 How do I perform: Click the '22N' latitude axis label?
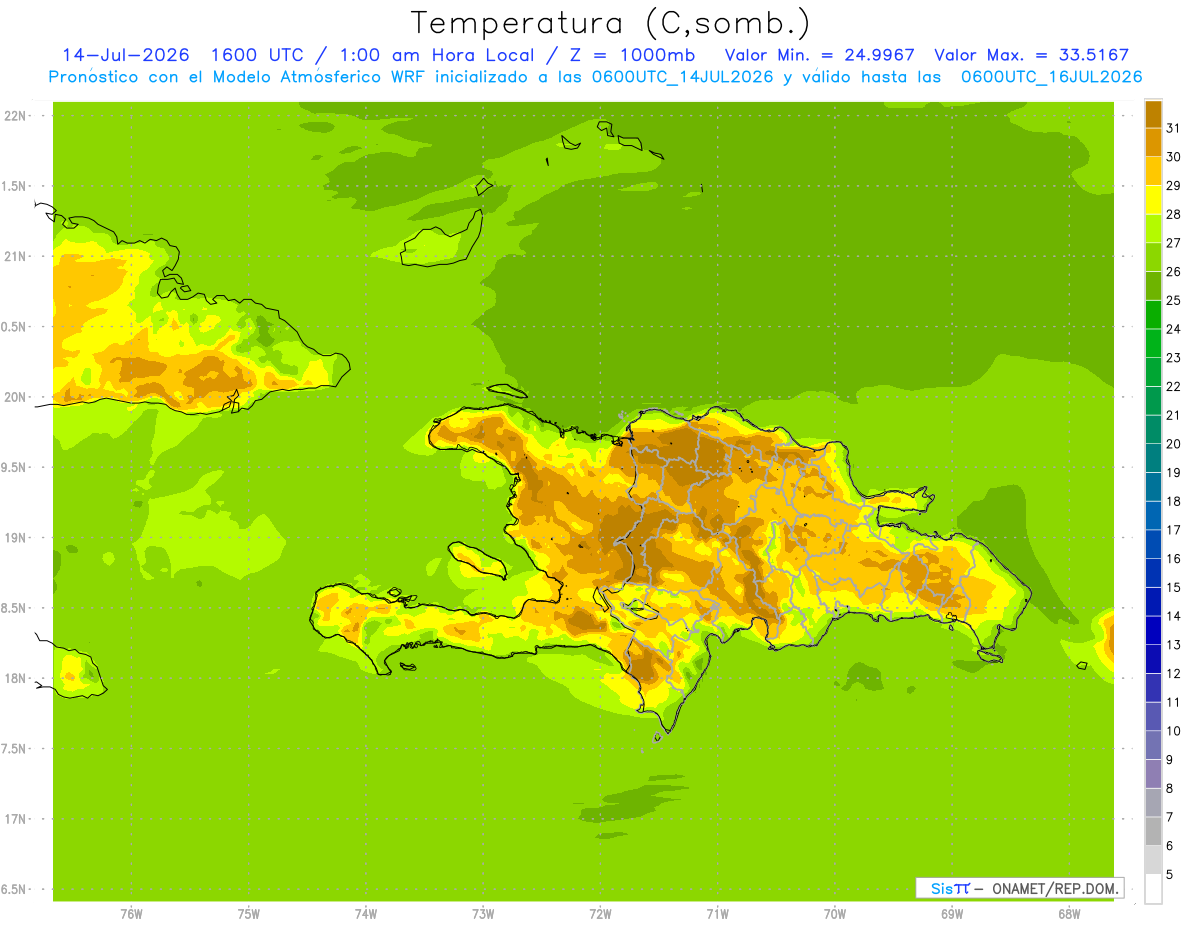16,116
